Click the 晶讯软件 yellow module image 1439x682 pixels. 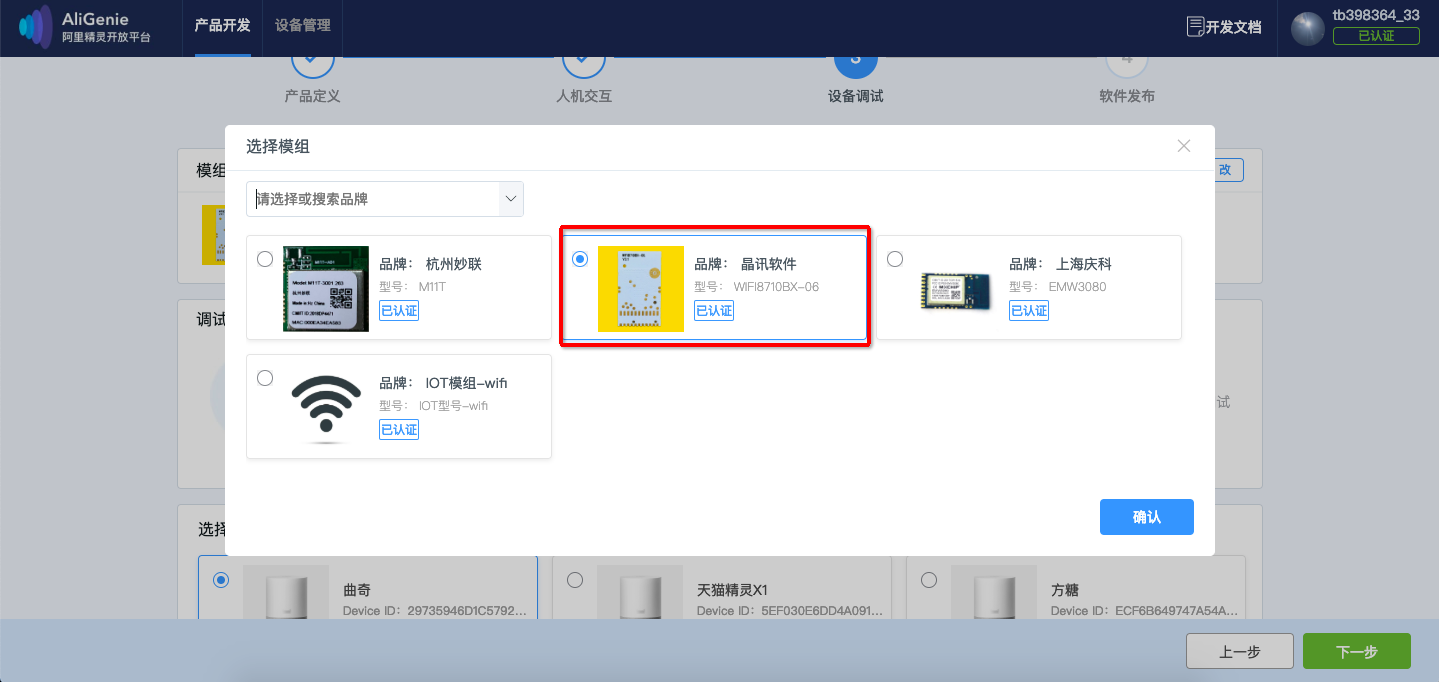click(641, 289)
